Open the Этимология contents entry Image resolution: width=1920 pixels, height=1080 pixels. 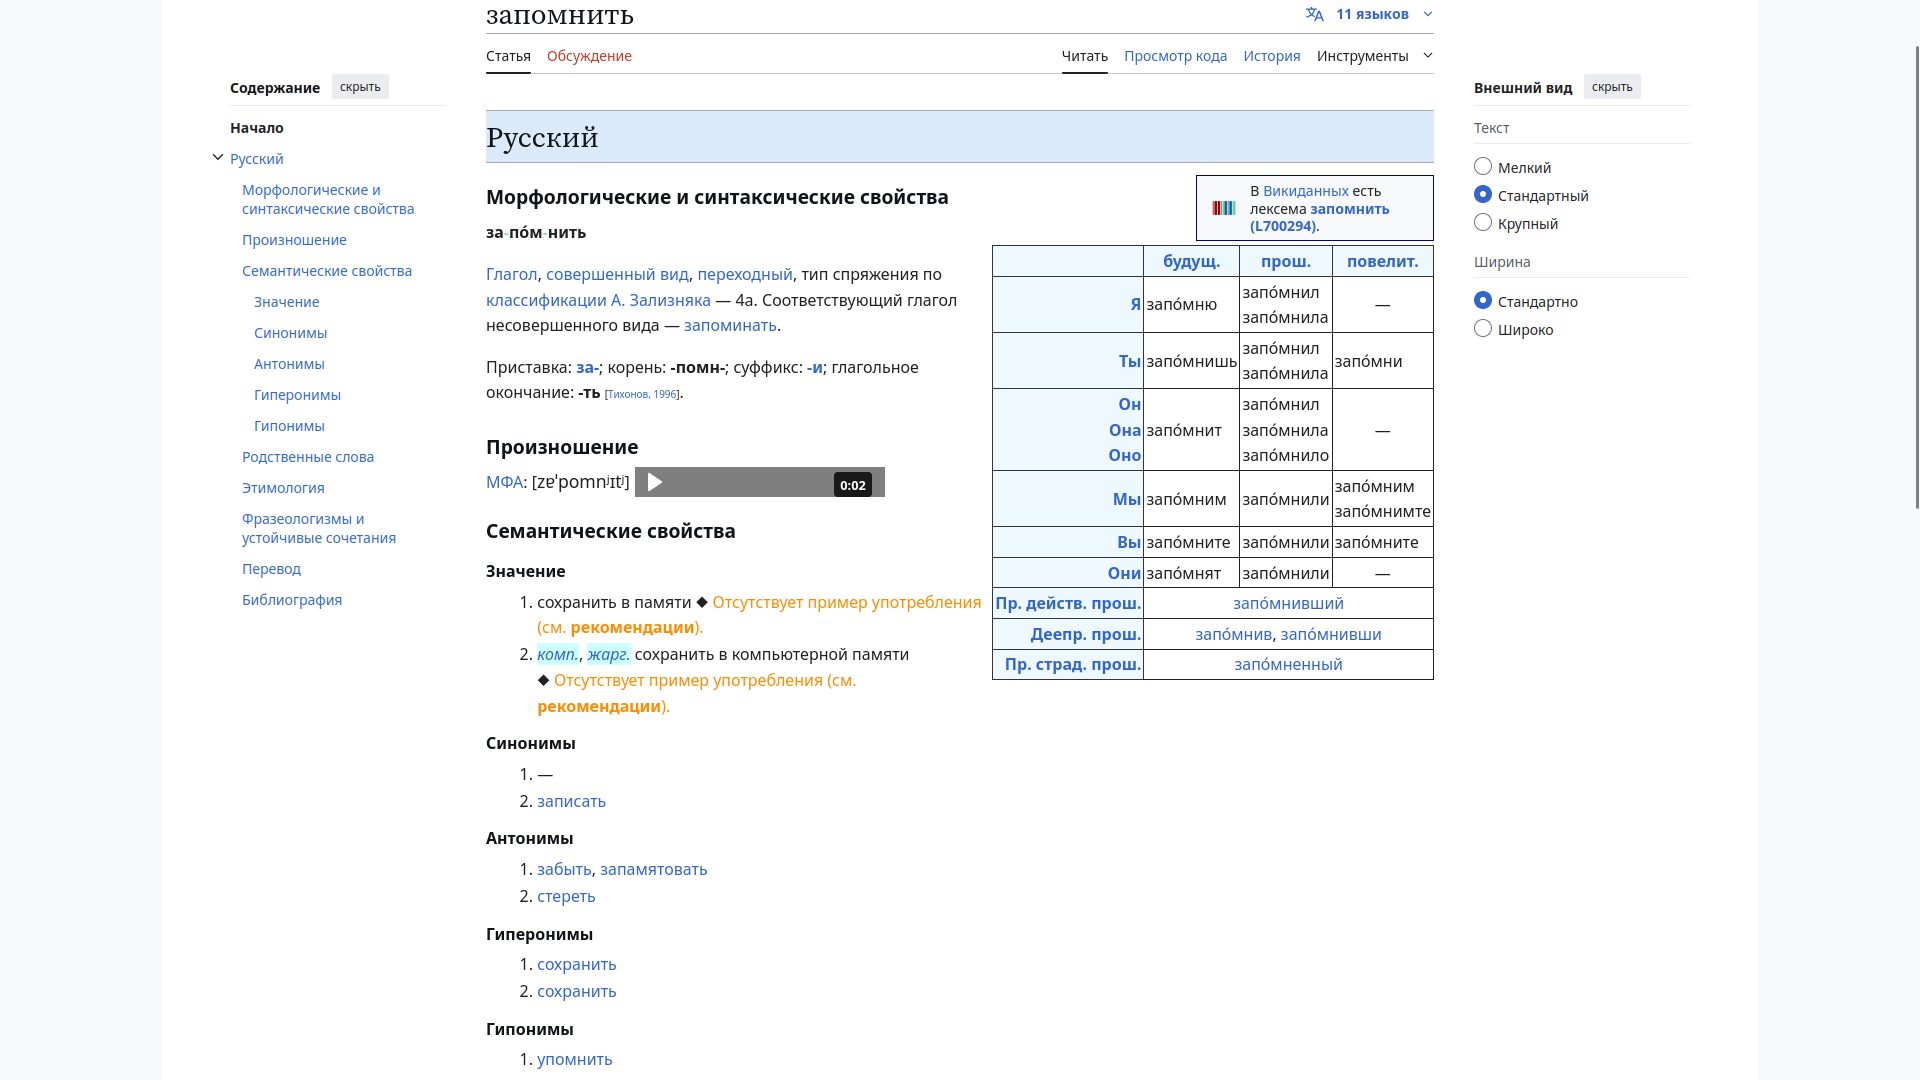click(x=283, y=488)
